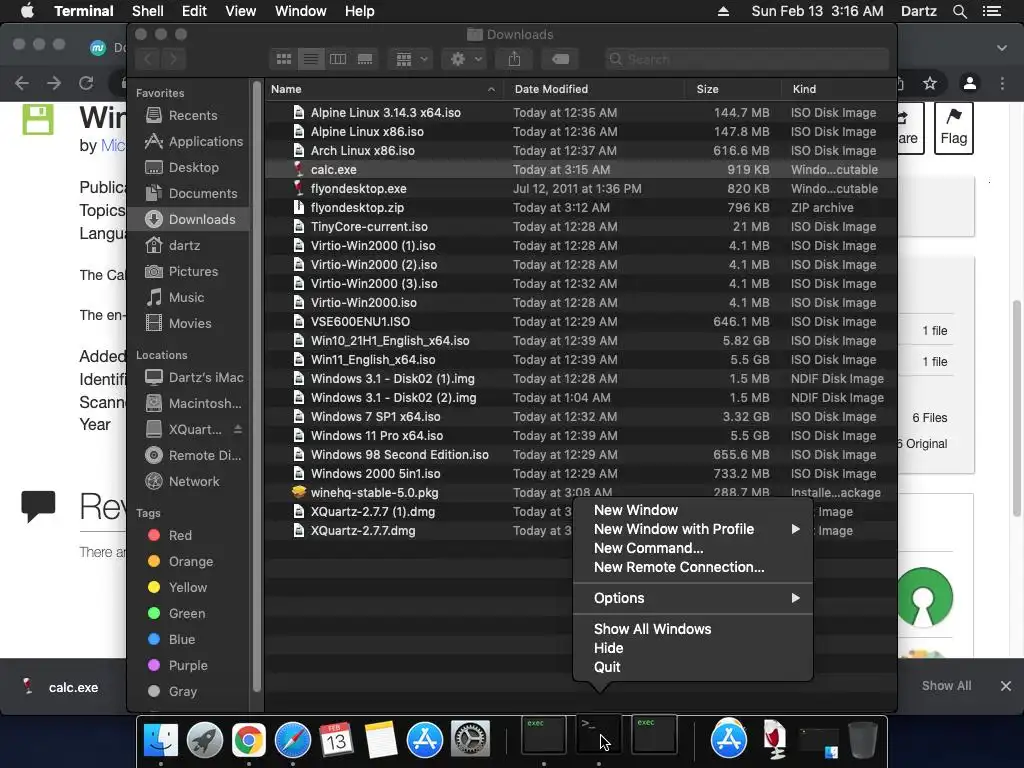
Task: Select Documents in Finder sidebar
Action: click(x=188, y=194)
